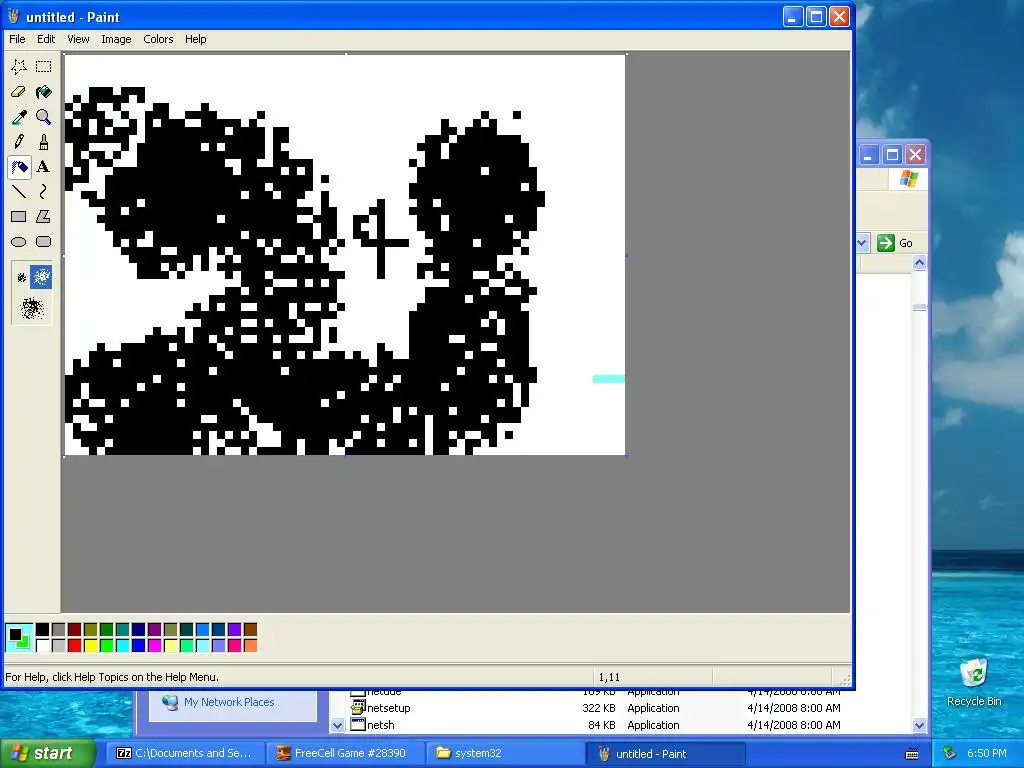Image resolution: width=1024 pixels, height=768 pixels.
Task: Click the Airbrush spray can tool
Action: [x=19, y=167]
